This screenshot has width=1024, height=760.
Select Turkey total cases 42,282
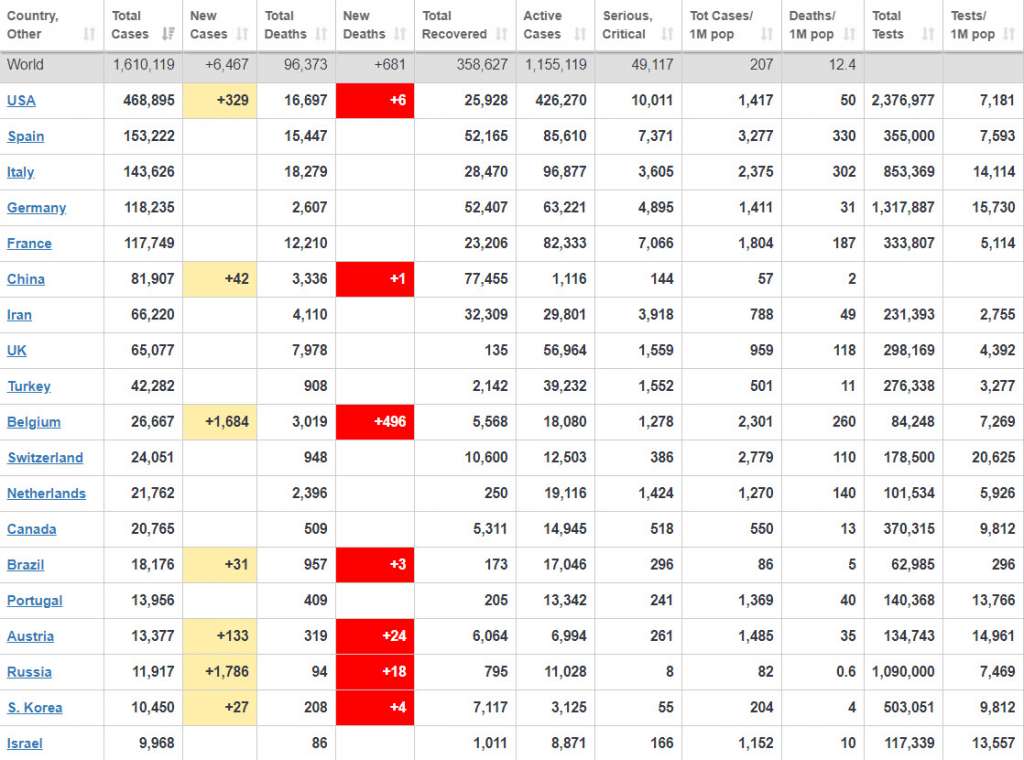[153, 386]
